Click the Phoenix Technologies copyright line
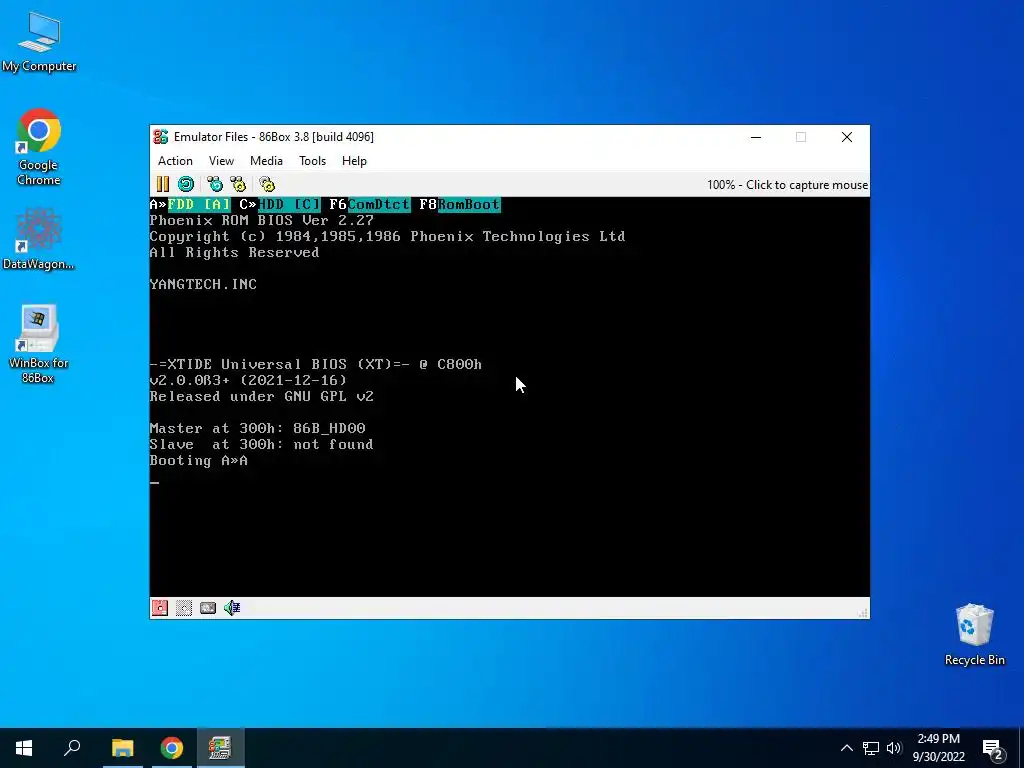The image size is (1024, 768). [x=387, y=236]
